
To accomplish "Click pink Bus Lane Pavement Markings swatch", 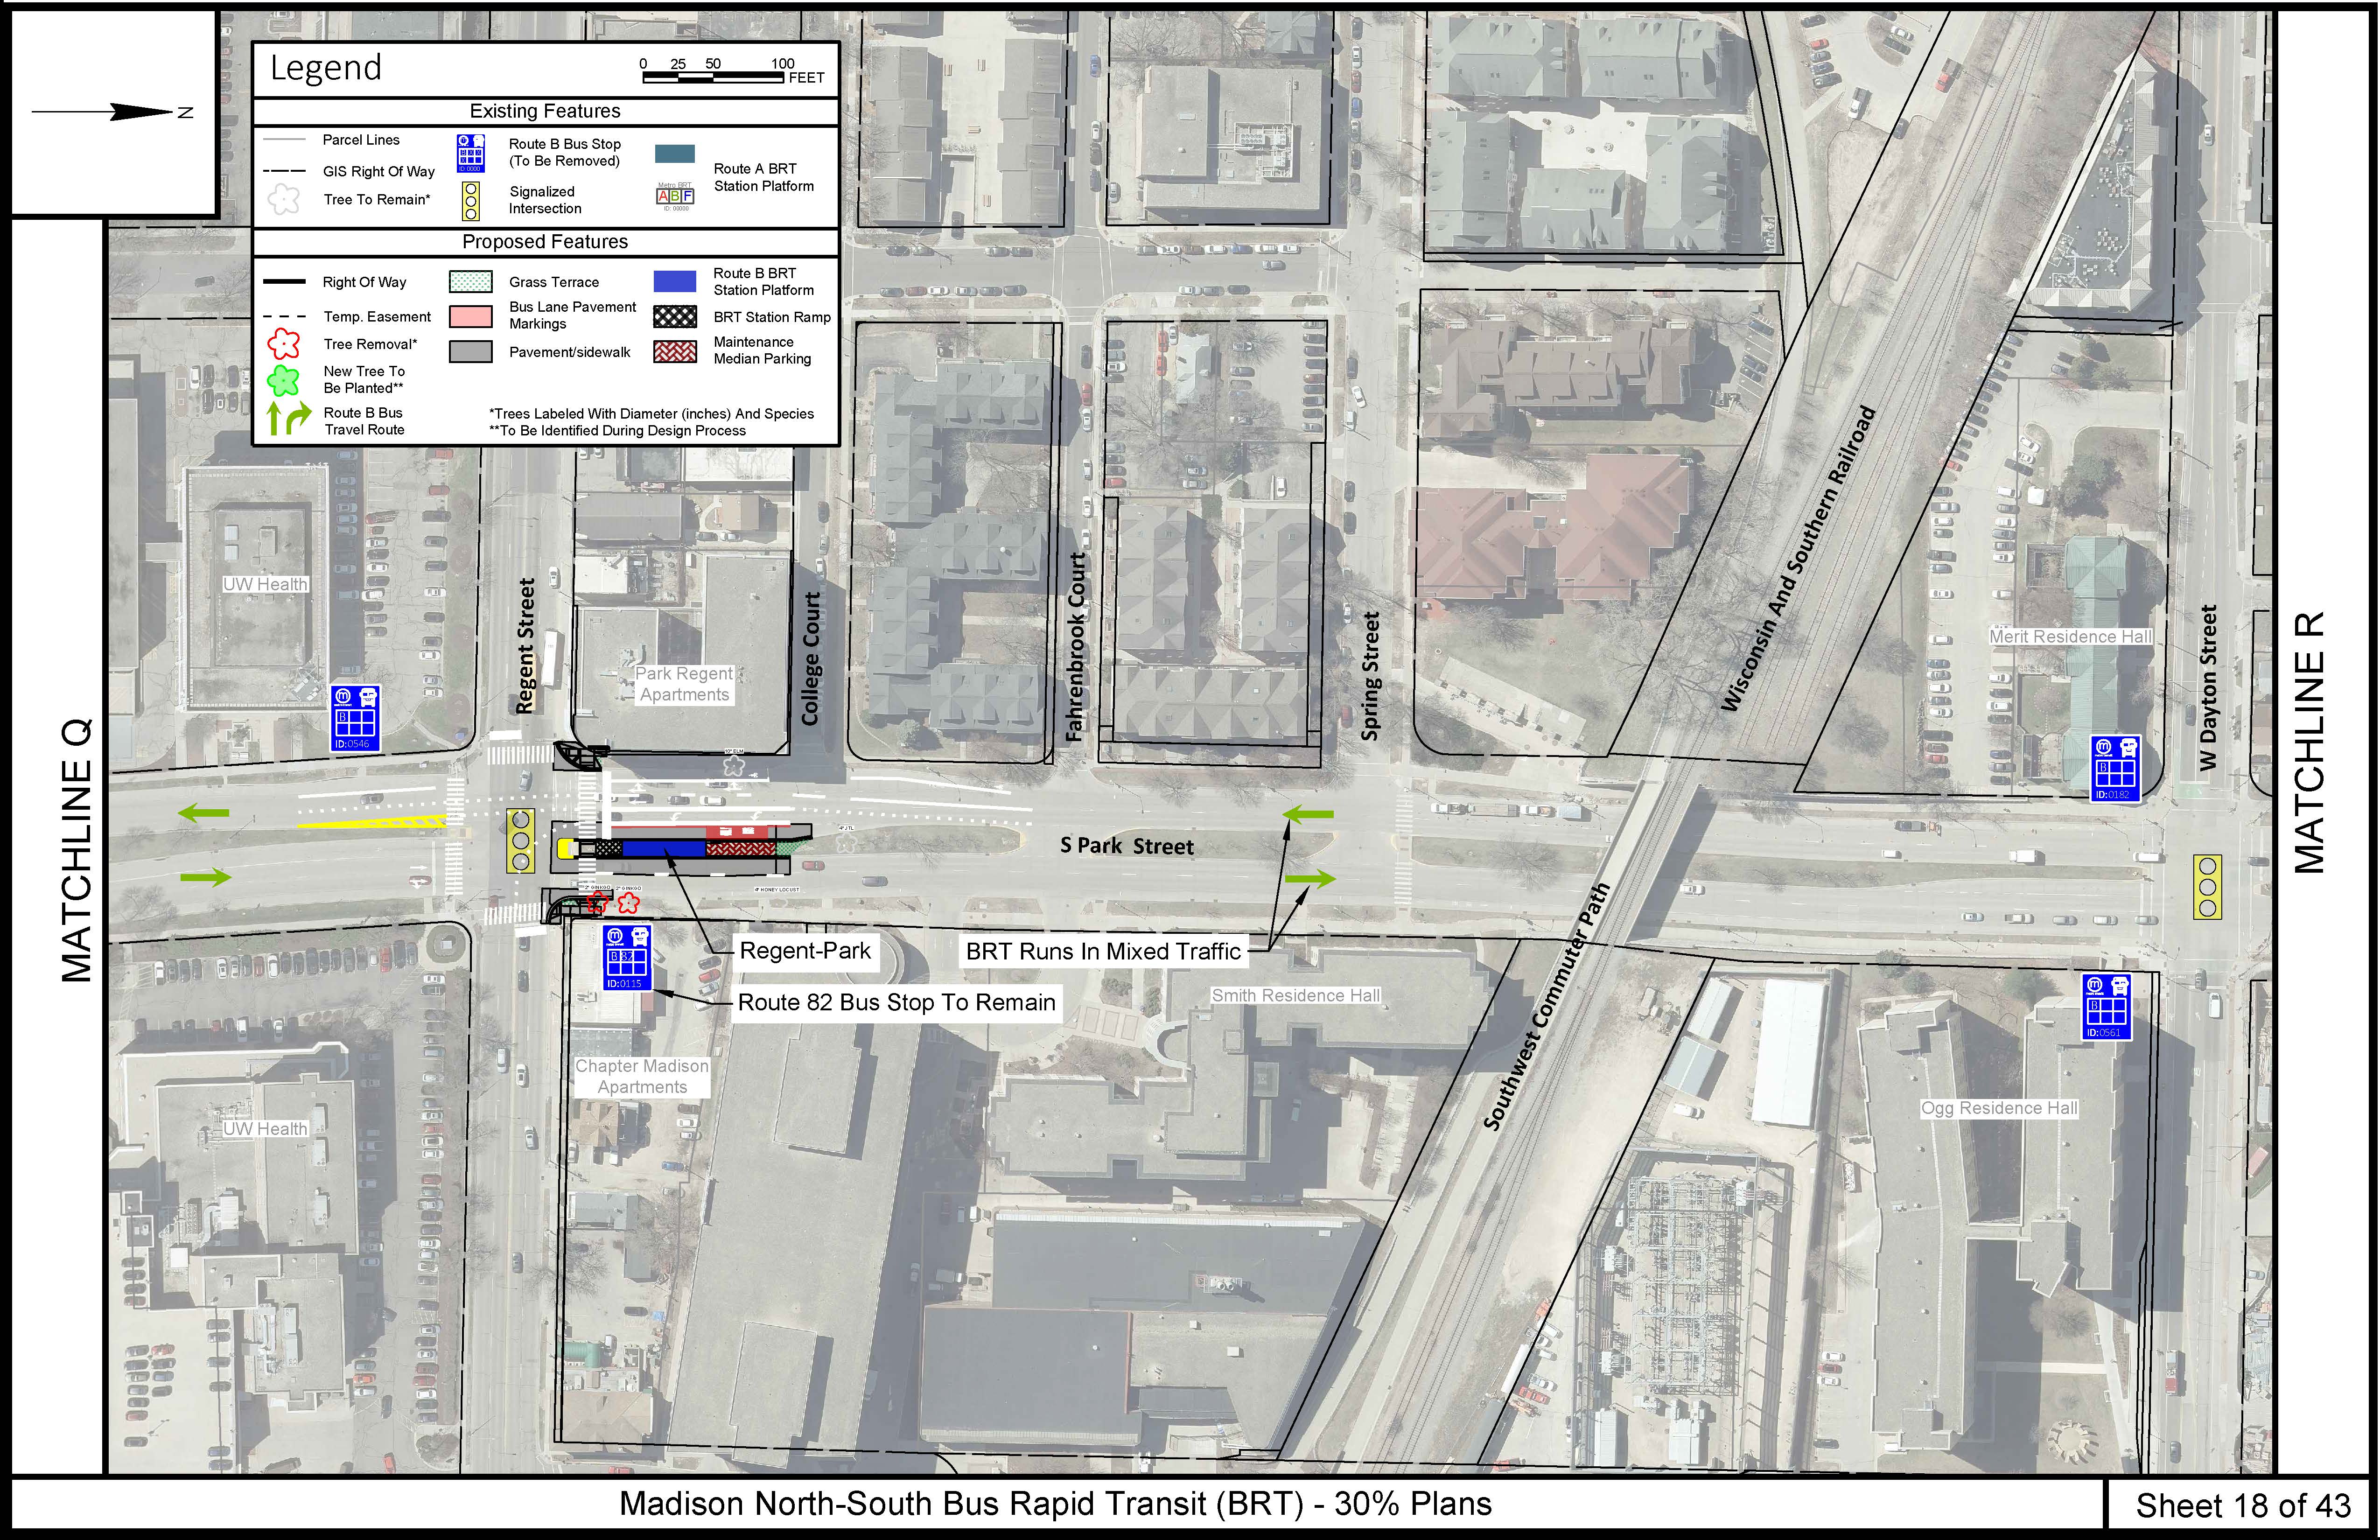I will [x=471, y=316].
